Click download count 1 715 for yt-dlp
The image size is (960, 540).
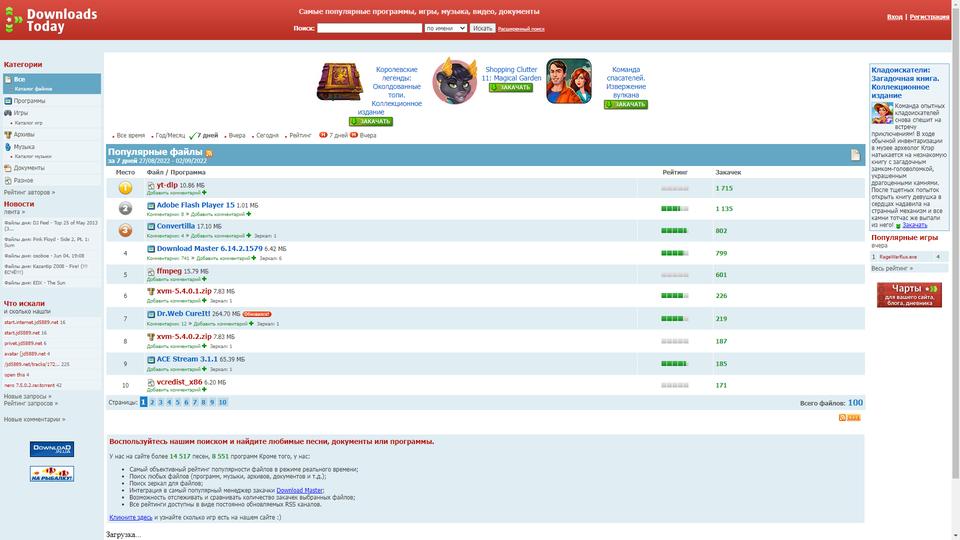click(724, 189)
